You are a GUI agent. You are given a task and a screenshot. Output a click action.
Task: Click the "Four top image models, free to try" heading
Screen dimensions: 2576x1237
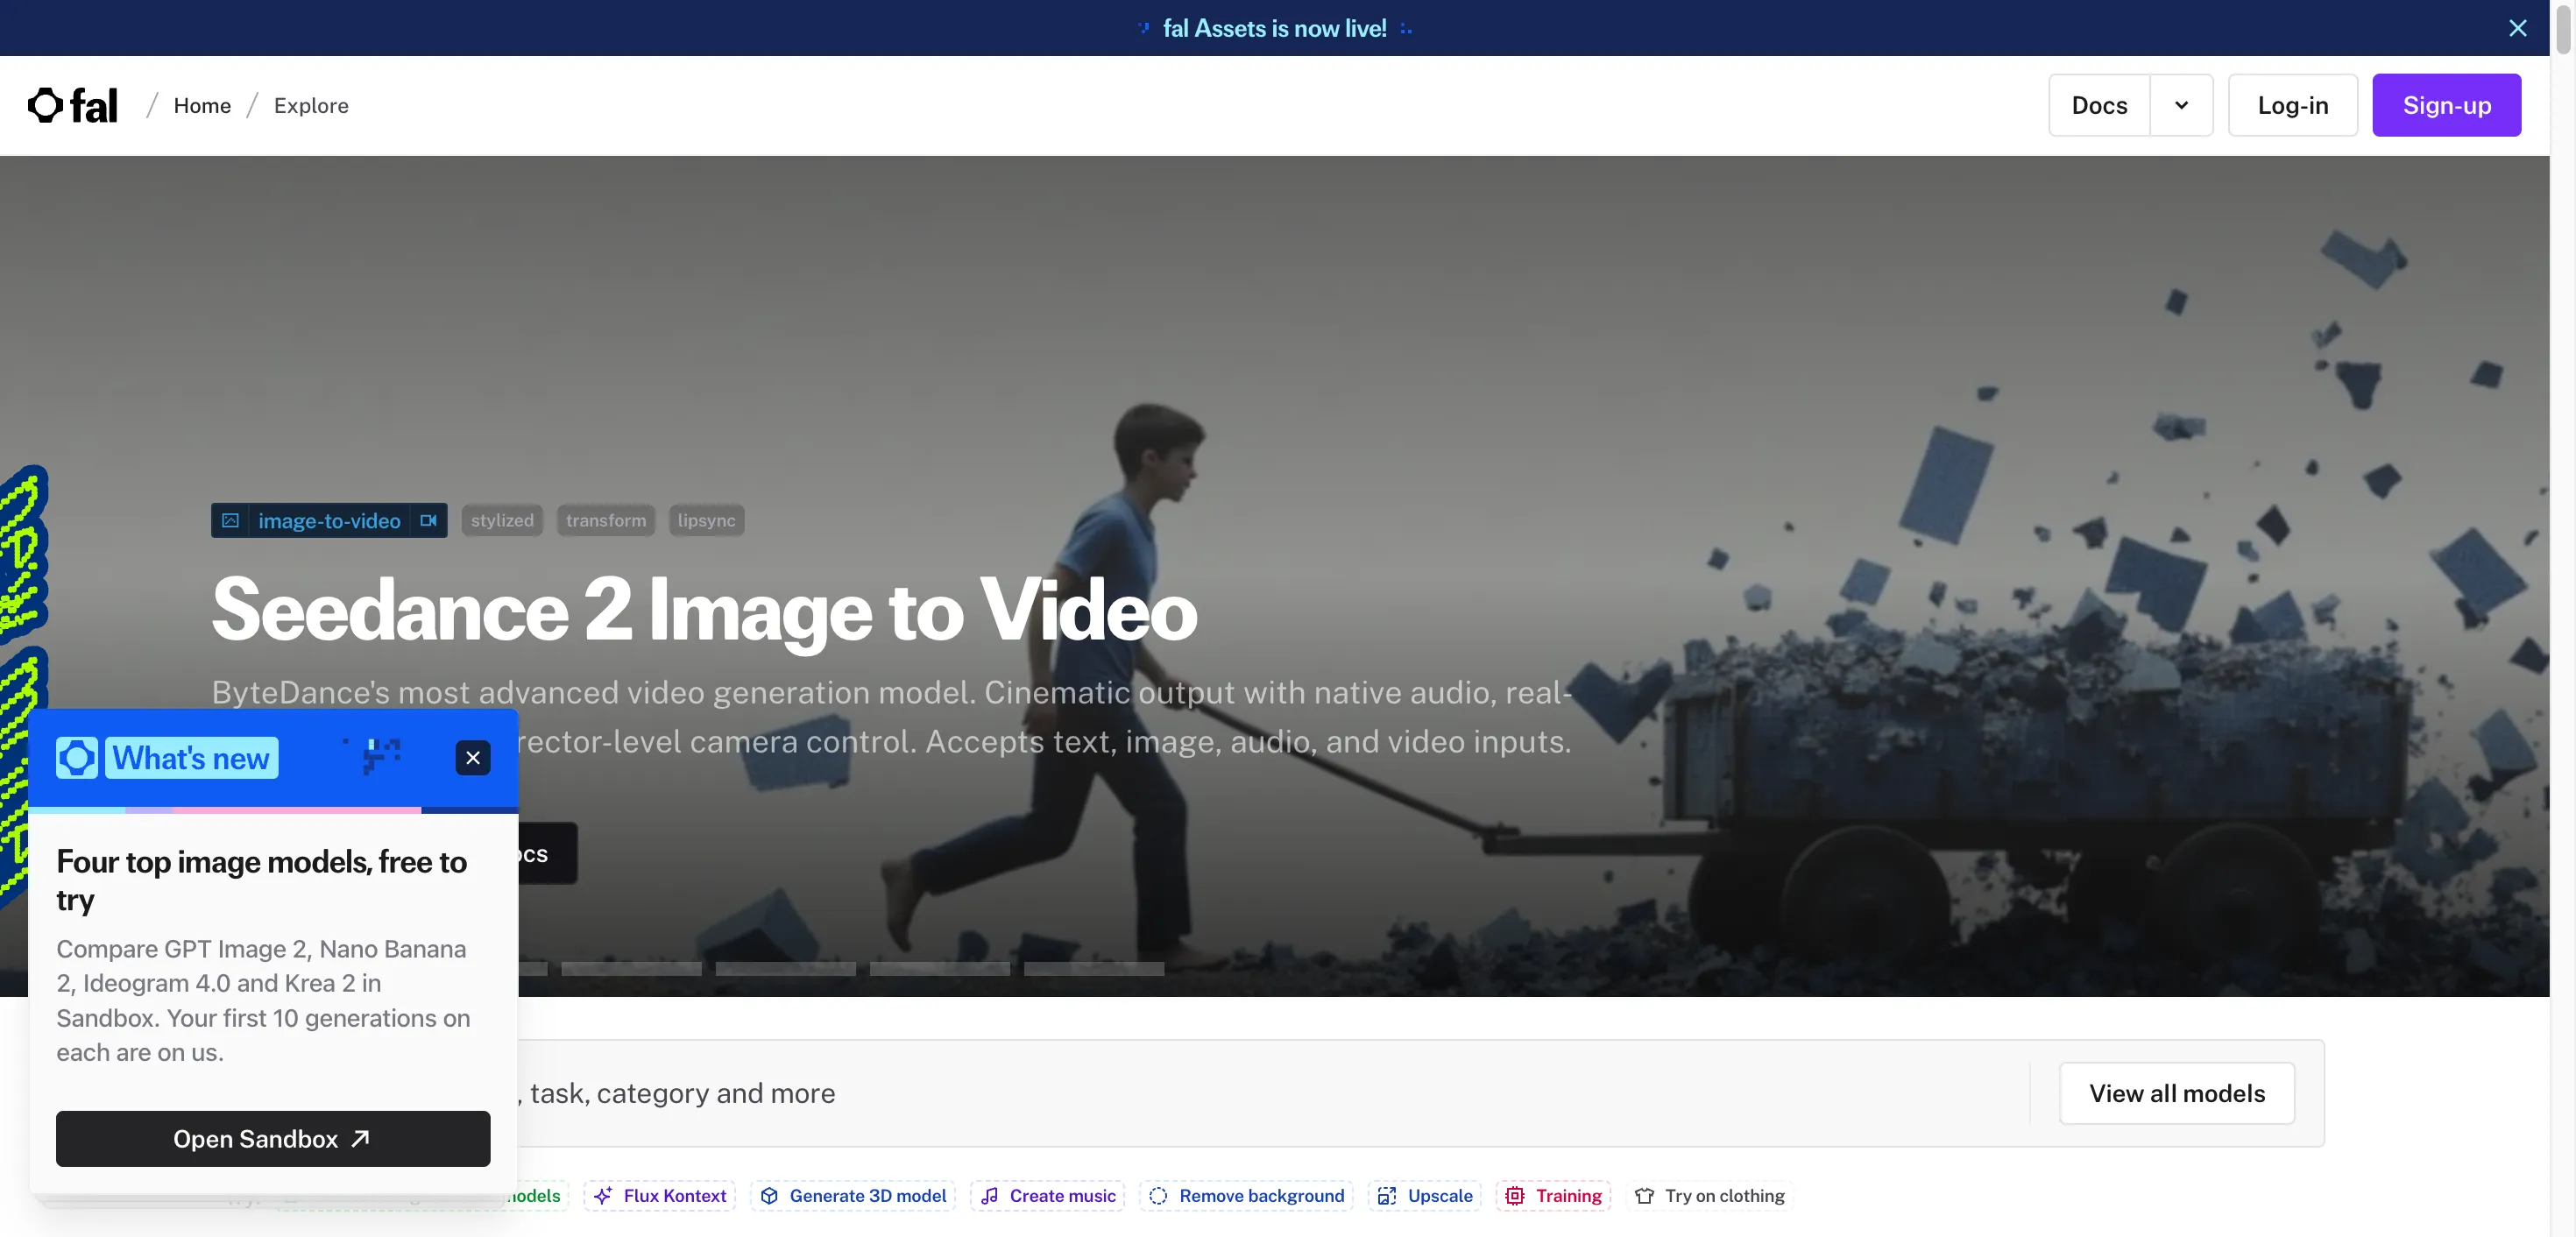pos(262,880)
